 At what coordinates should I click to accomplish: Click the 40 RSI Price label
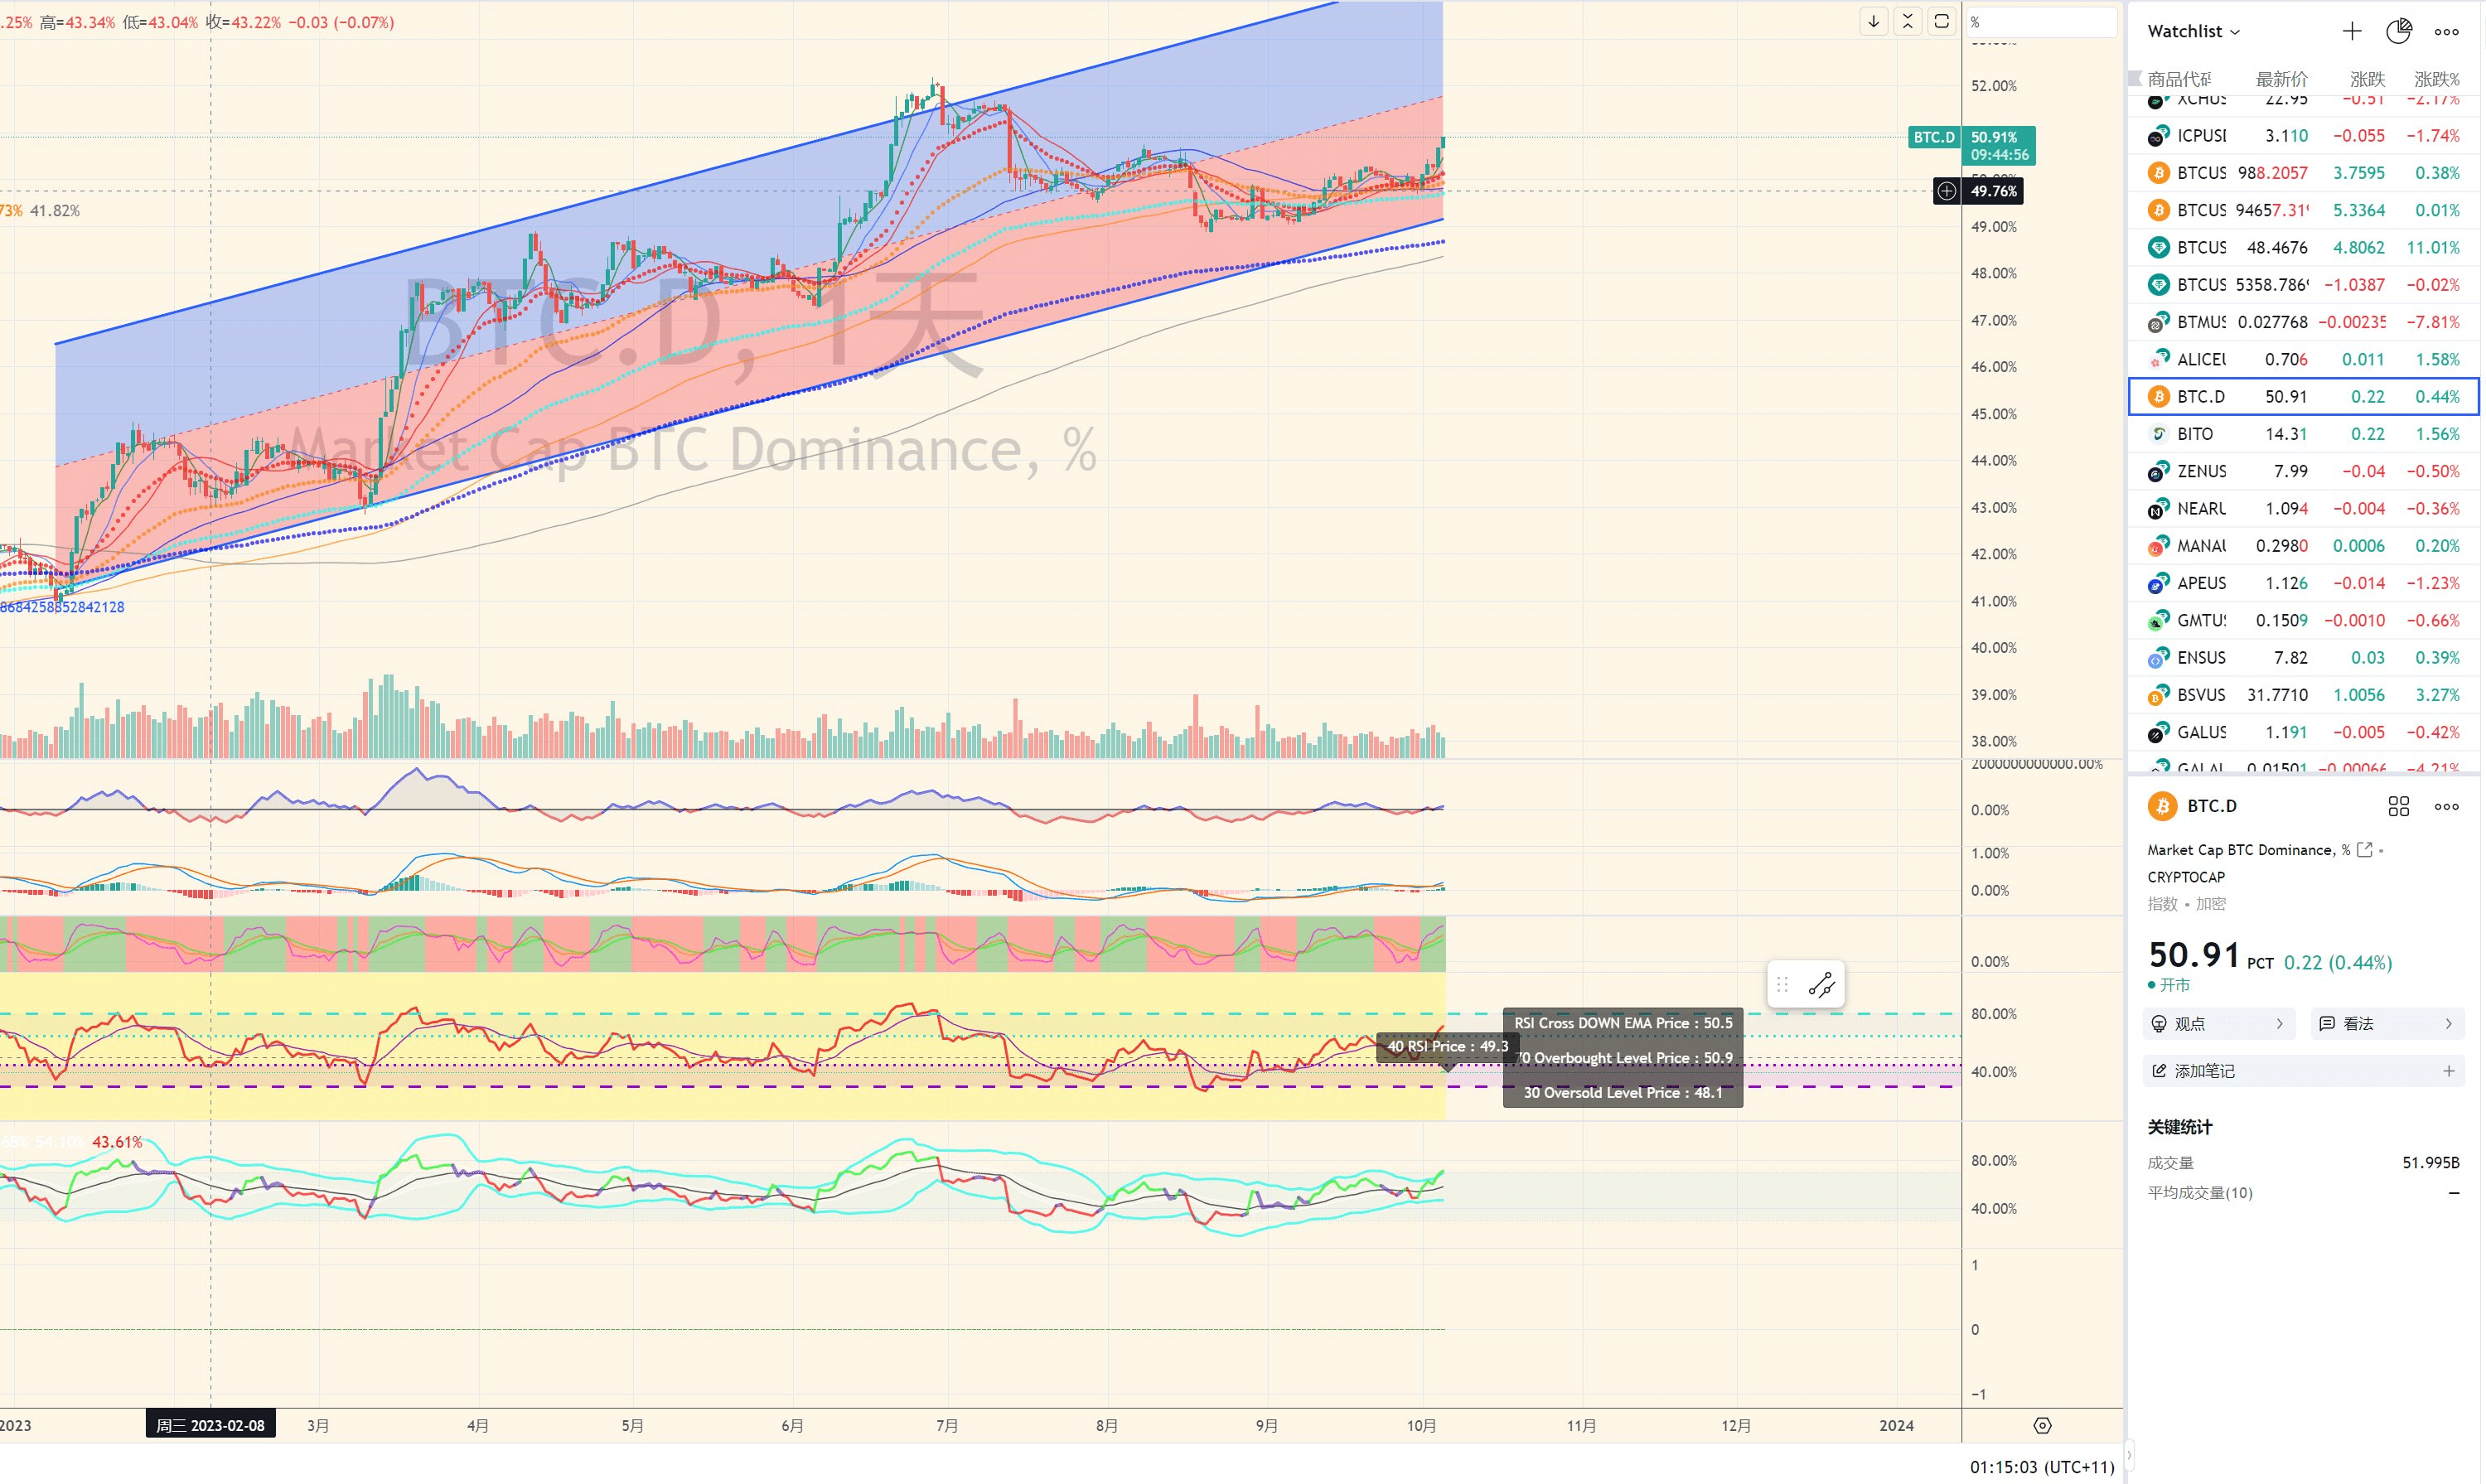[1447, 1046]
